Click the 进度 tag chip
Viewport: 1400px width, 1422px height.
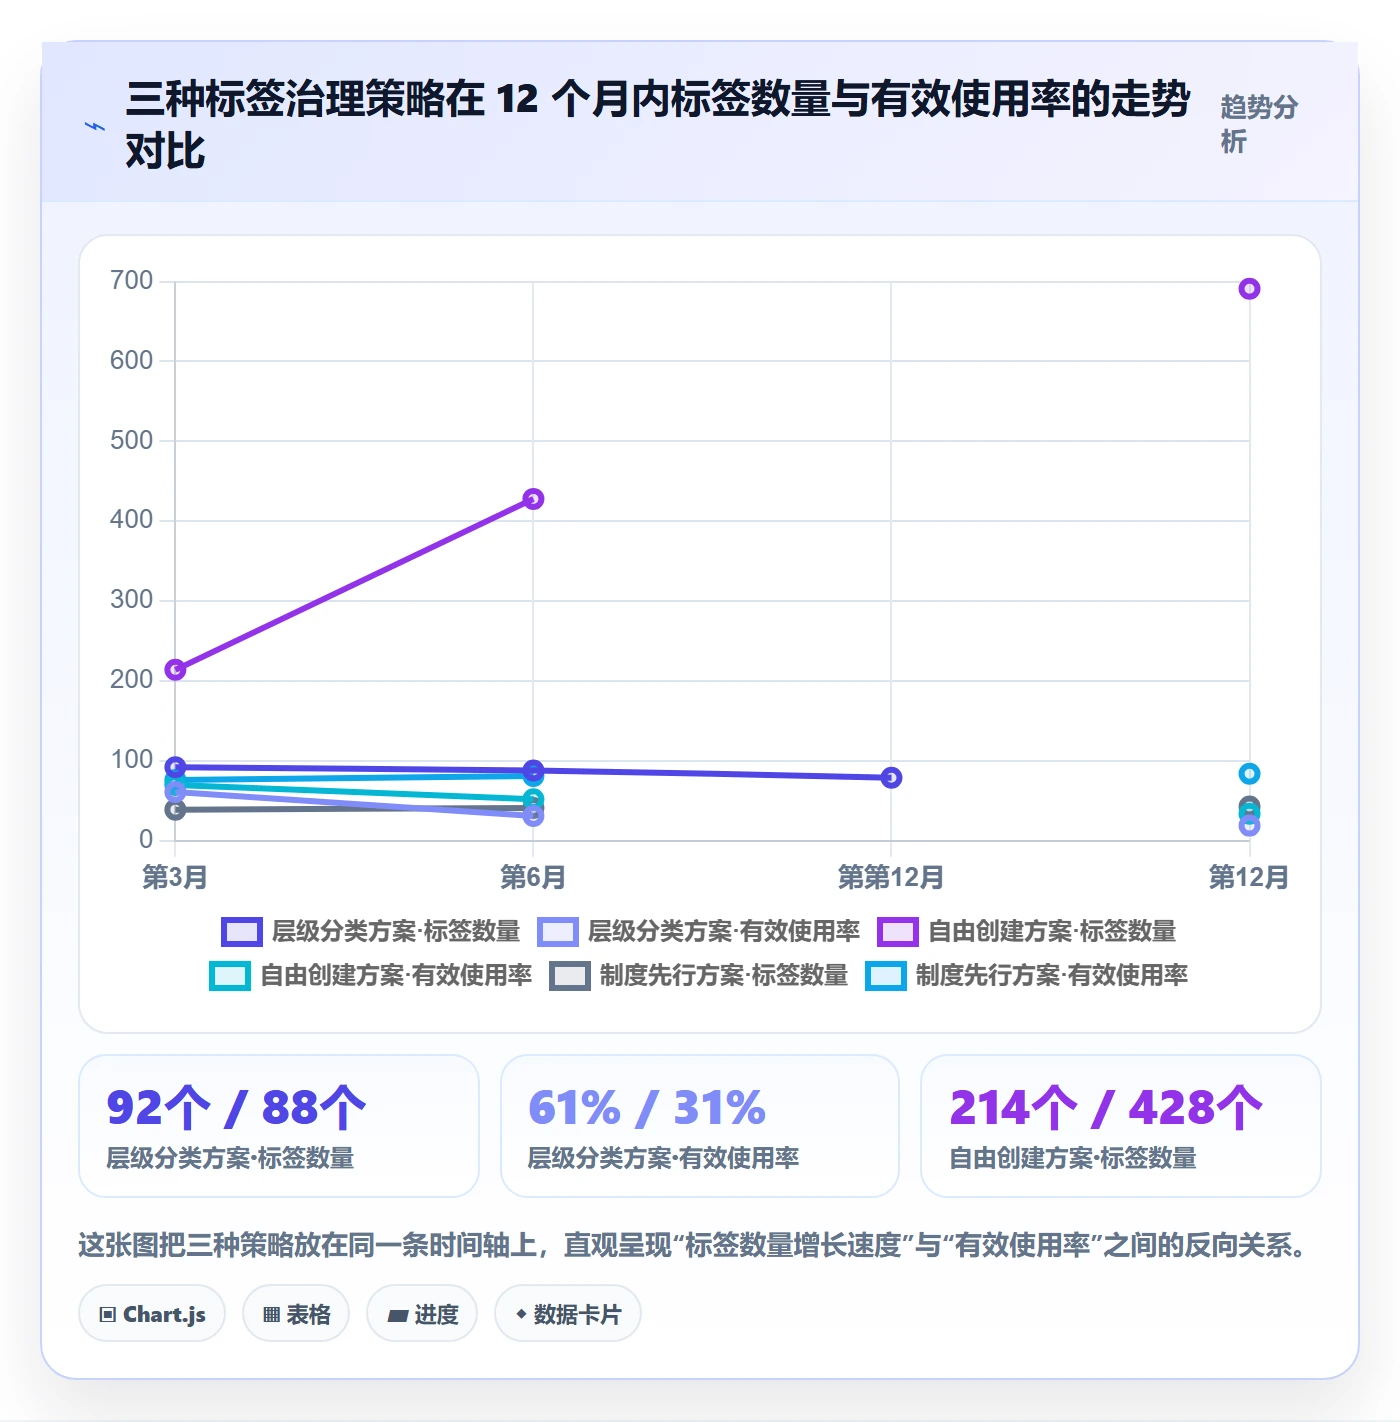422,1314
